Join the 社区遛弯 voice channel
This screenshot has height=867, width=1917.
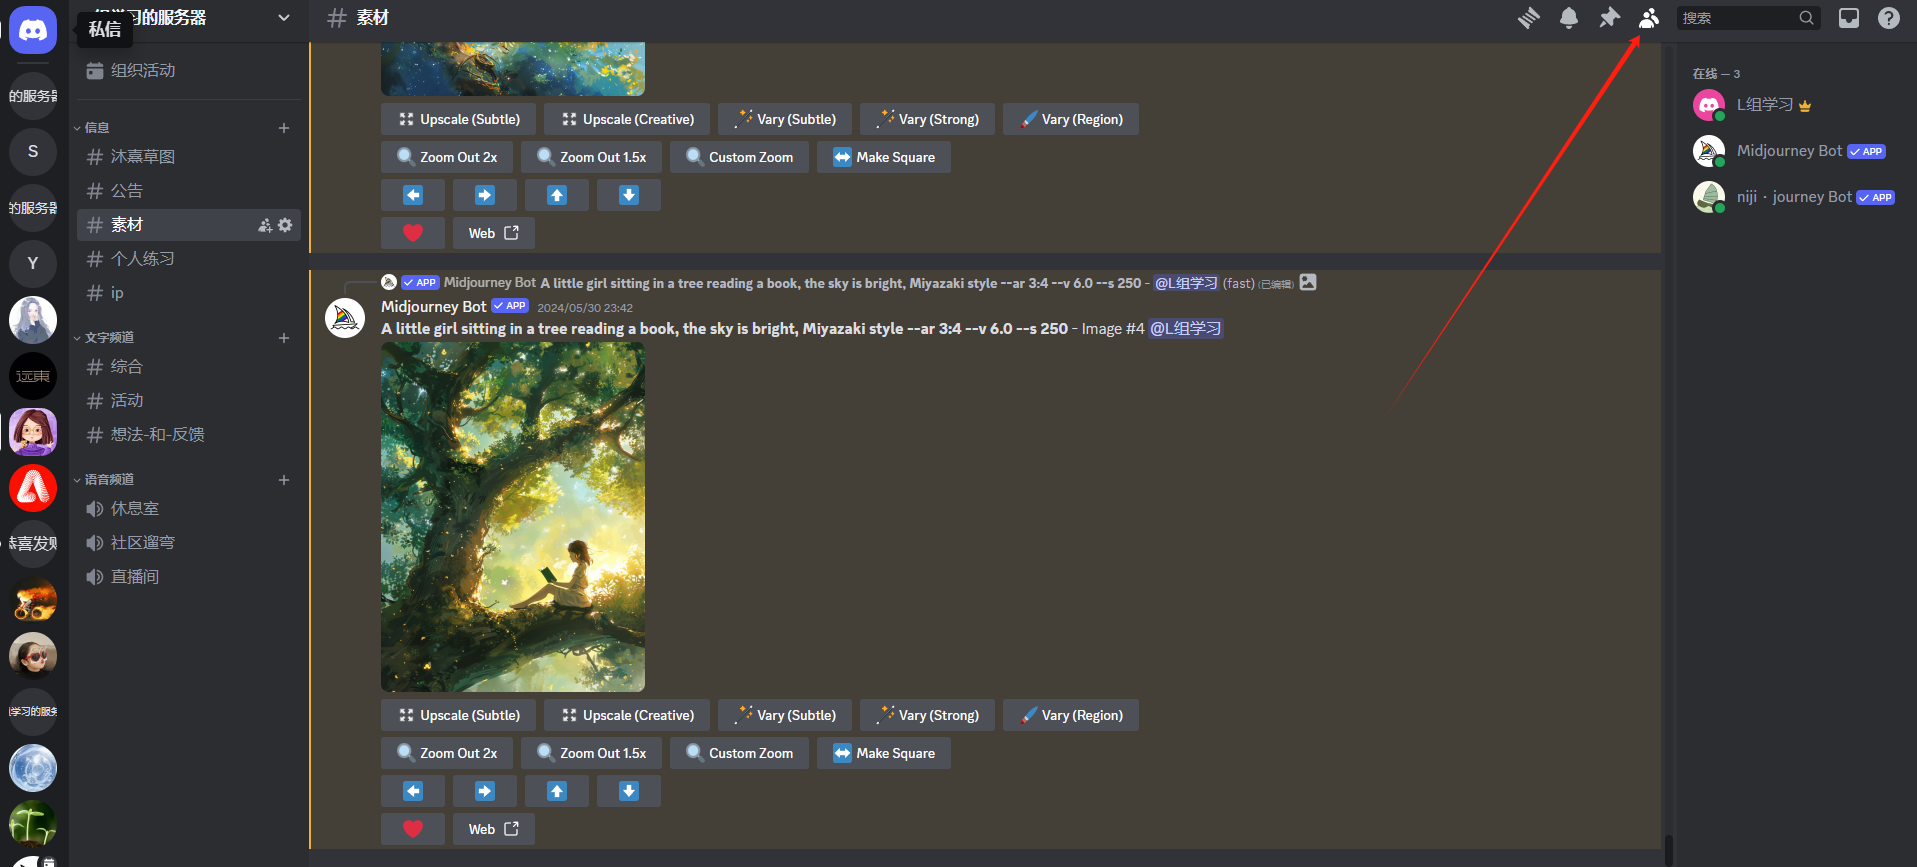pyautogui.click(x=189, y=543)
